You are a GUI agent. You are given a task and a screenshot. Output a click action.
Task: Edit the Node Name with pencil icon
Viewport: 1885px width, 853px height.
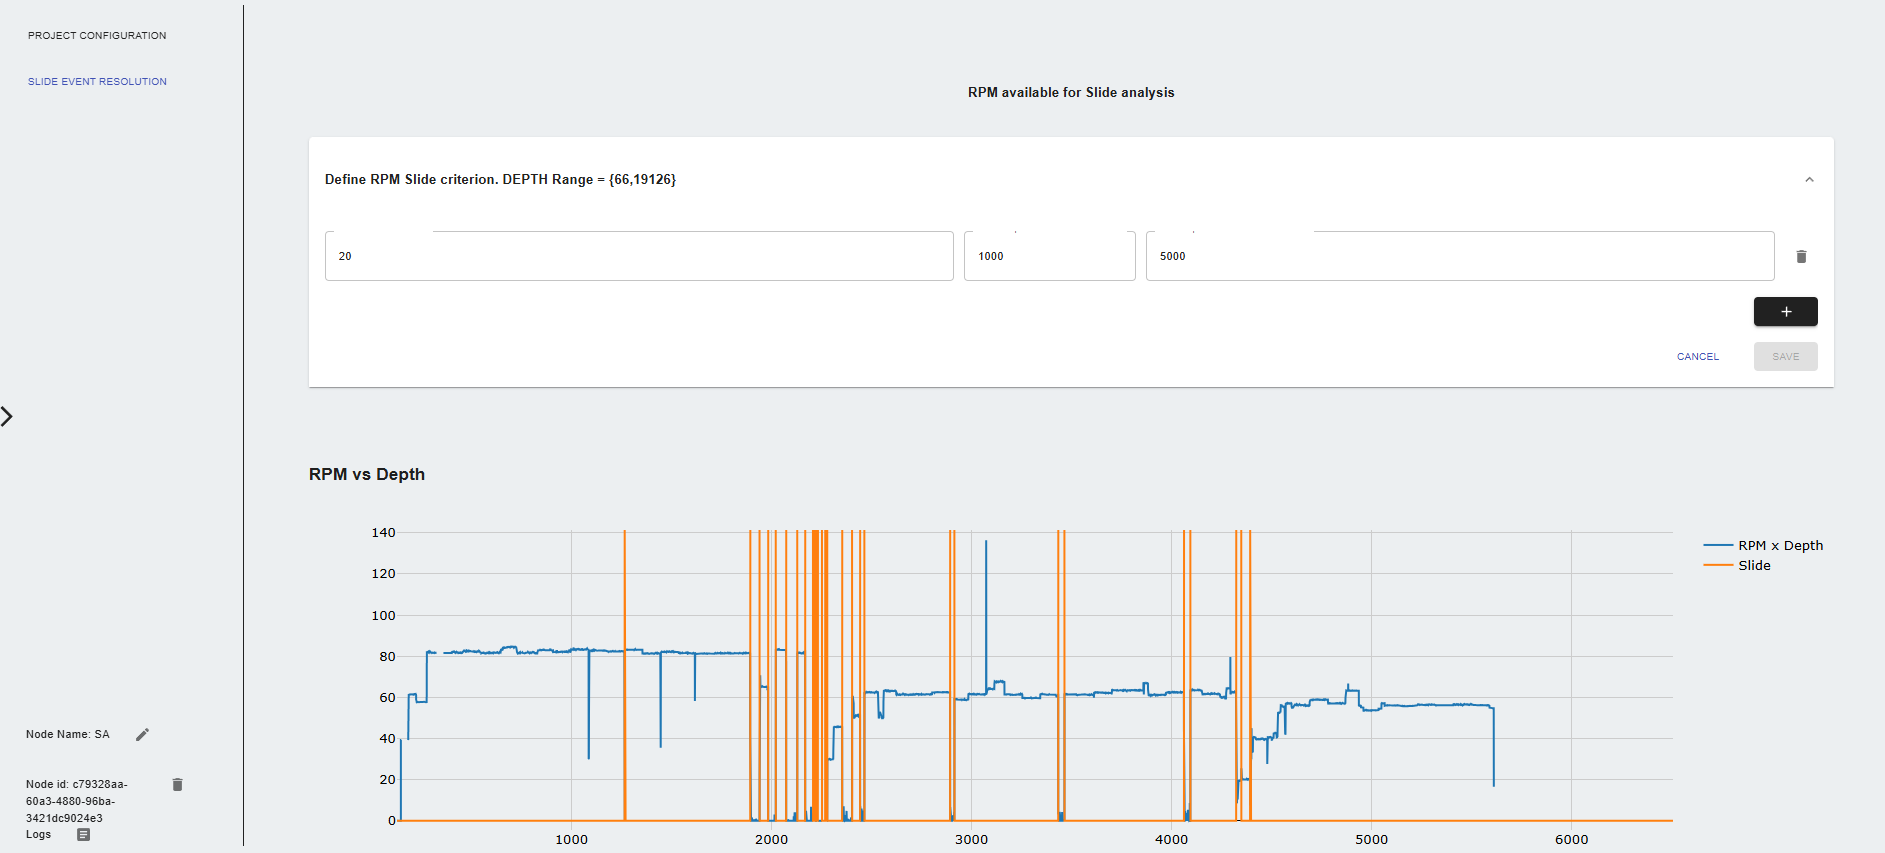[142, 735]
